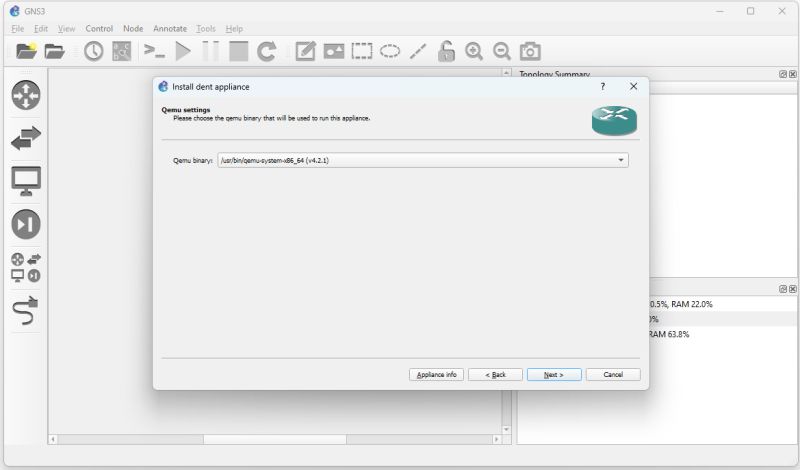800x470 pixels.
Task: Start all nodes play icon
Action: (x=183, y=51)
